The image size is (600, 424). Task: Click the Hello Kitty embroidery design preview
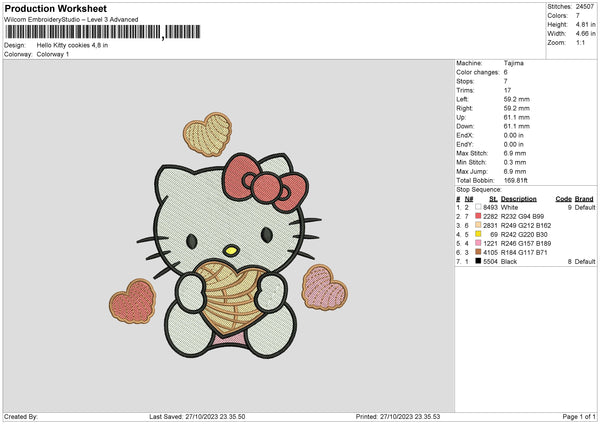(x=228, y=235)
